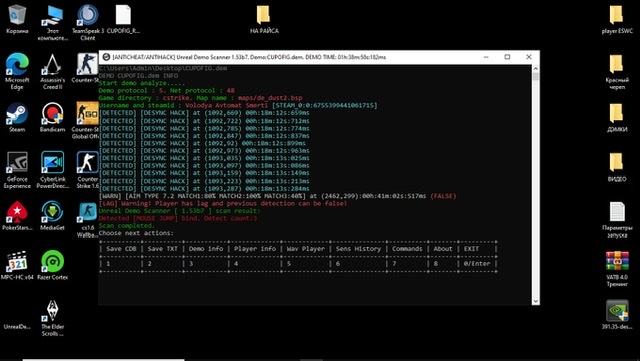Click the EXIT option in console
The image size is (640, 361).
[x=471, y=249]
